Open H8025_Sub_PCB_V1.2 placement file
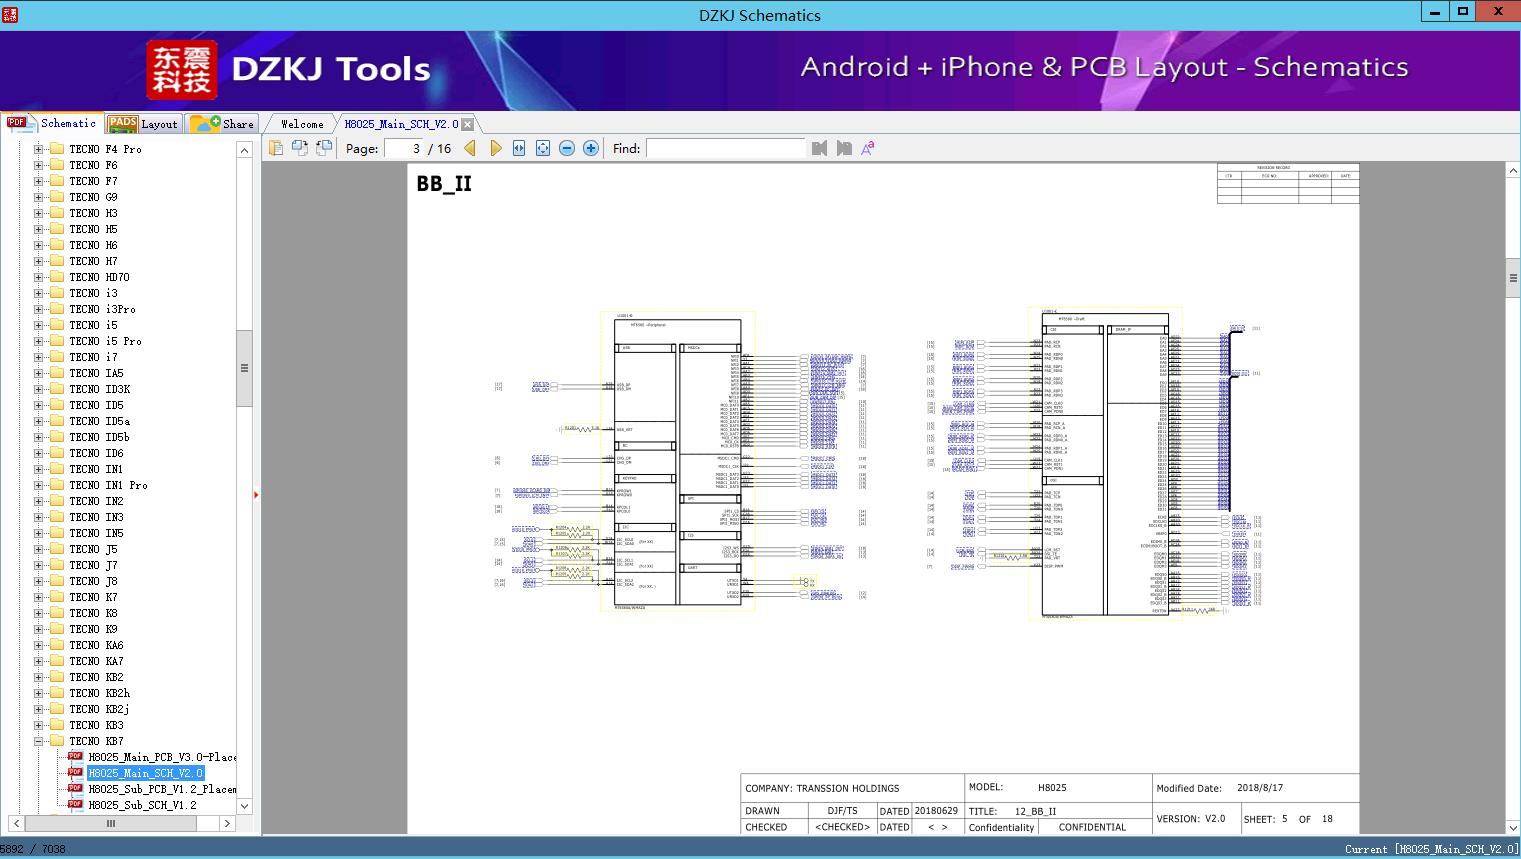The image size is (1521, 859). click(162, 789)
